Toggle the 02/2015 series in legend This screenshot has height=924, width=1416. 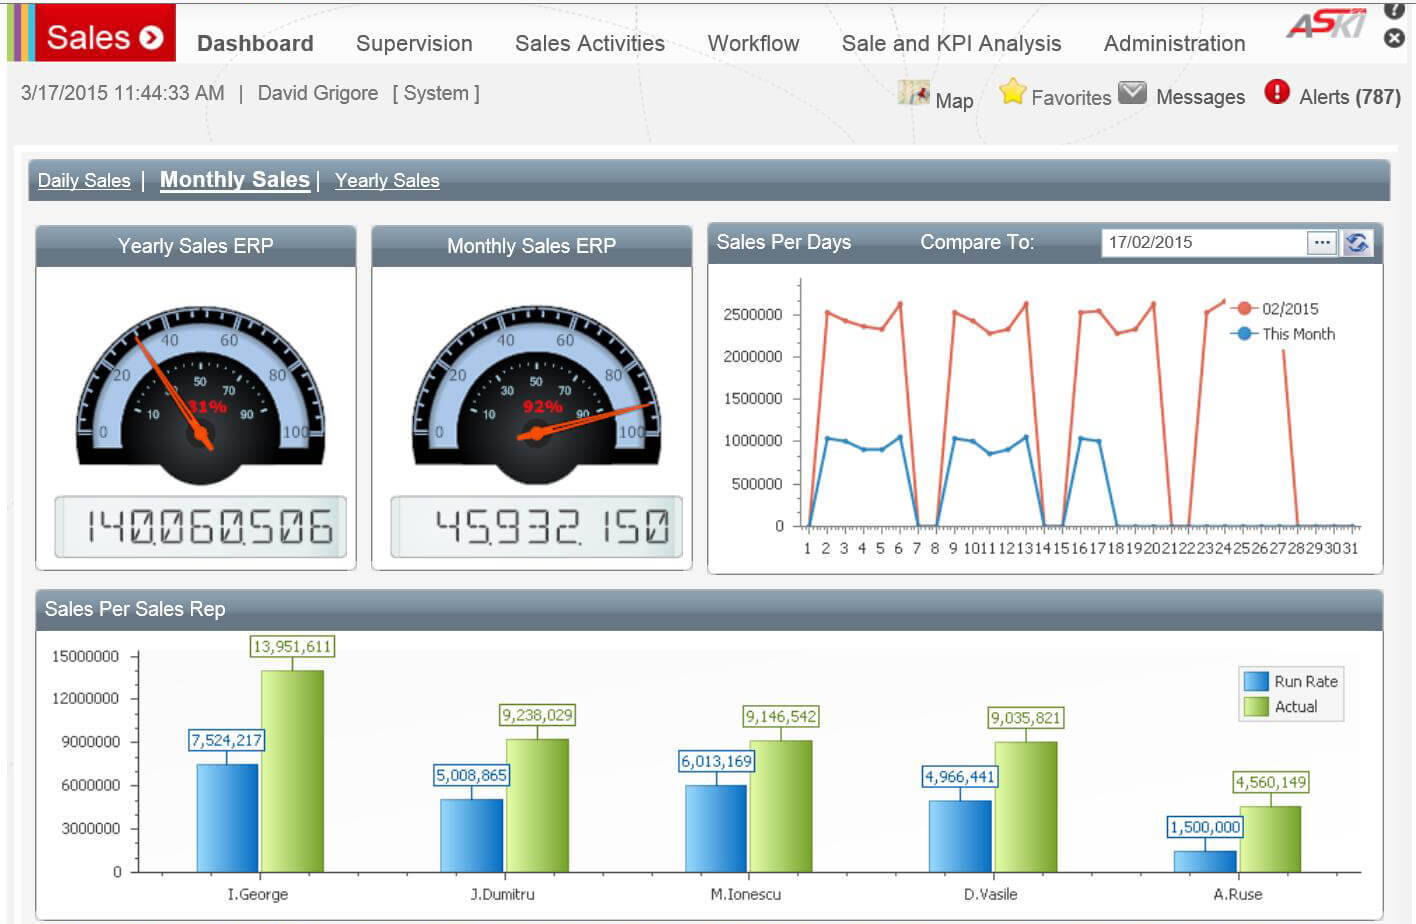click(x=1289, y=309)
